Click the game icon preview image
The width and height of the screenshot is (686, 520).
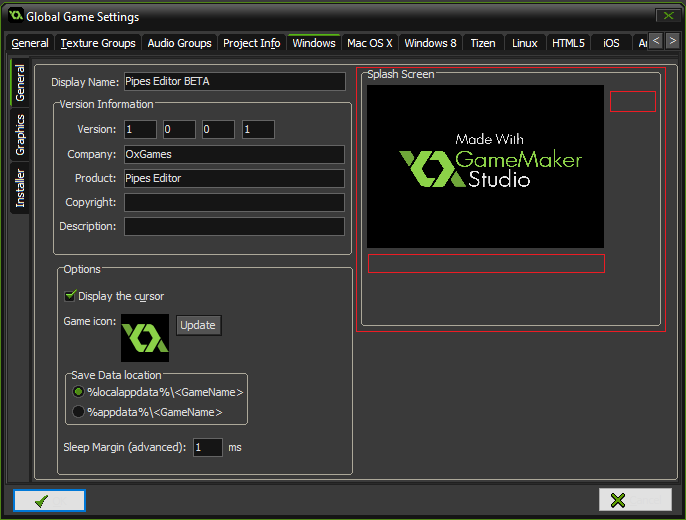tap(145, 338)
